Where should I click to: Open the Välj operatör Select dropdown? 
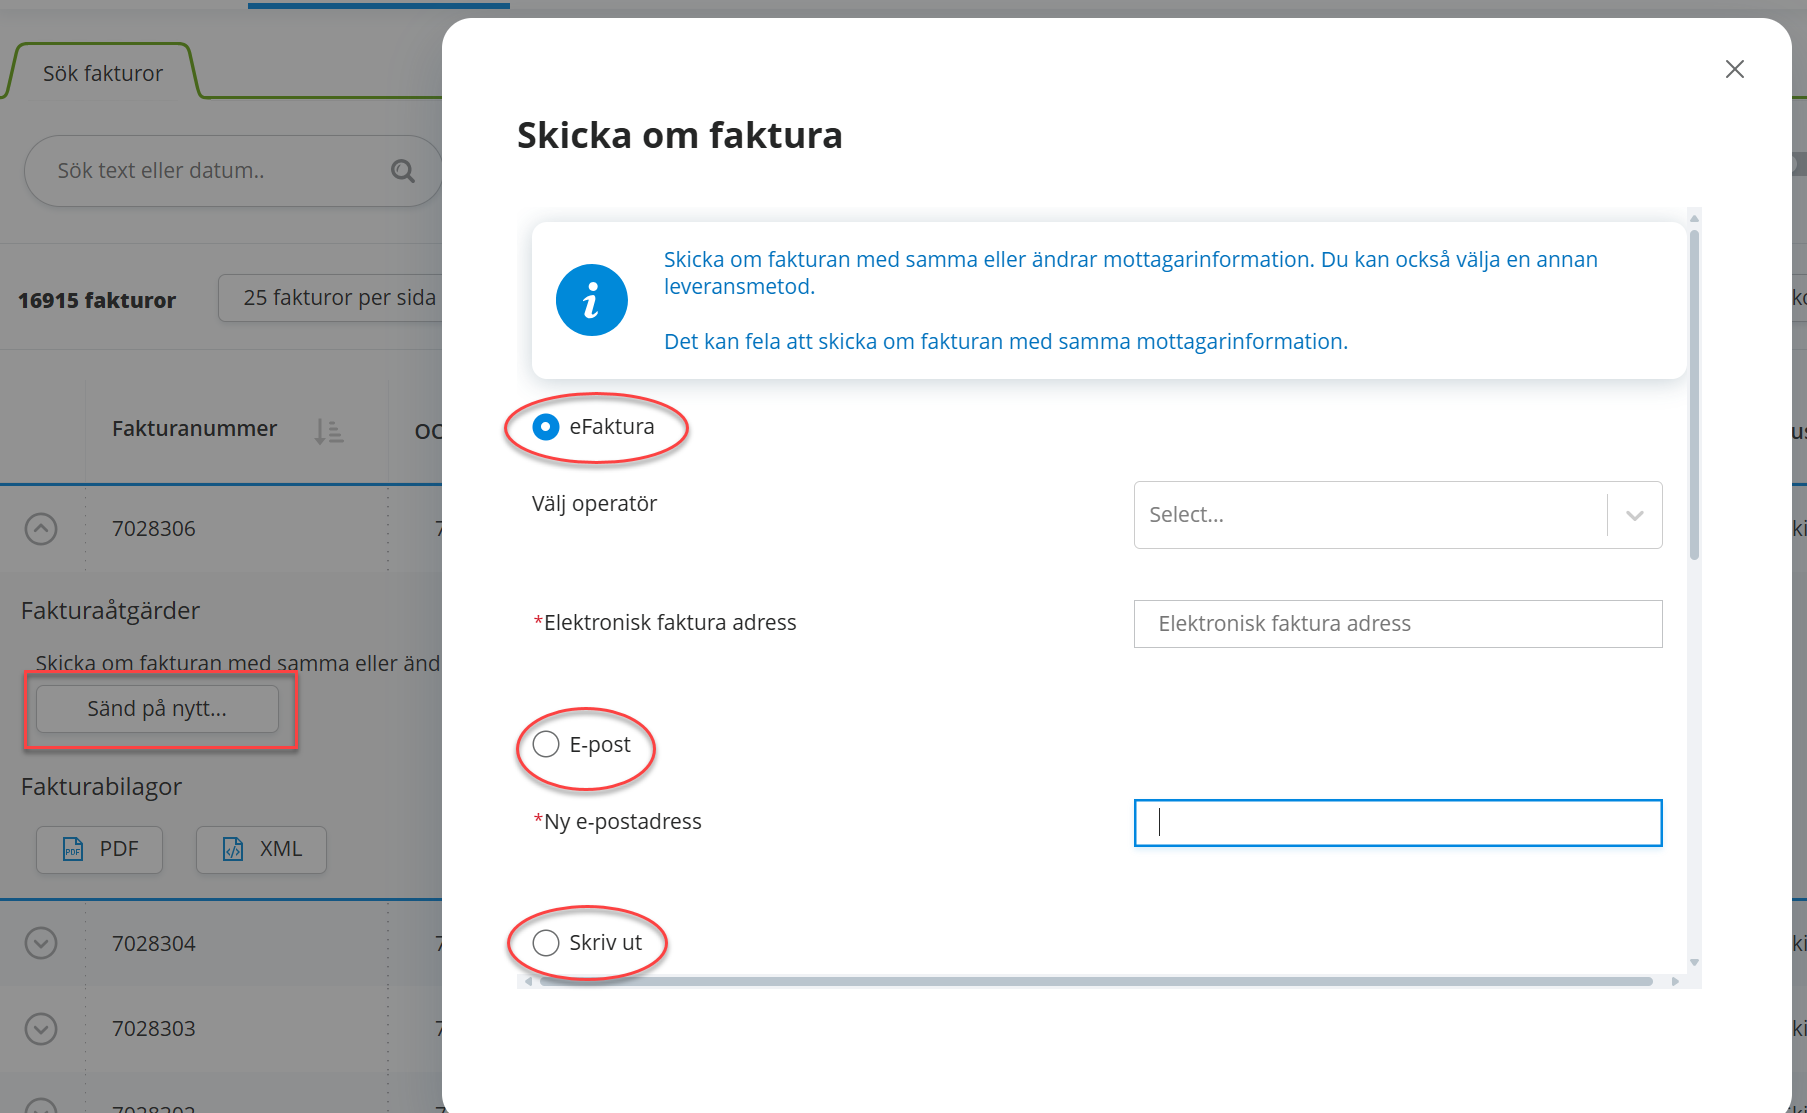(1397, 515)
